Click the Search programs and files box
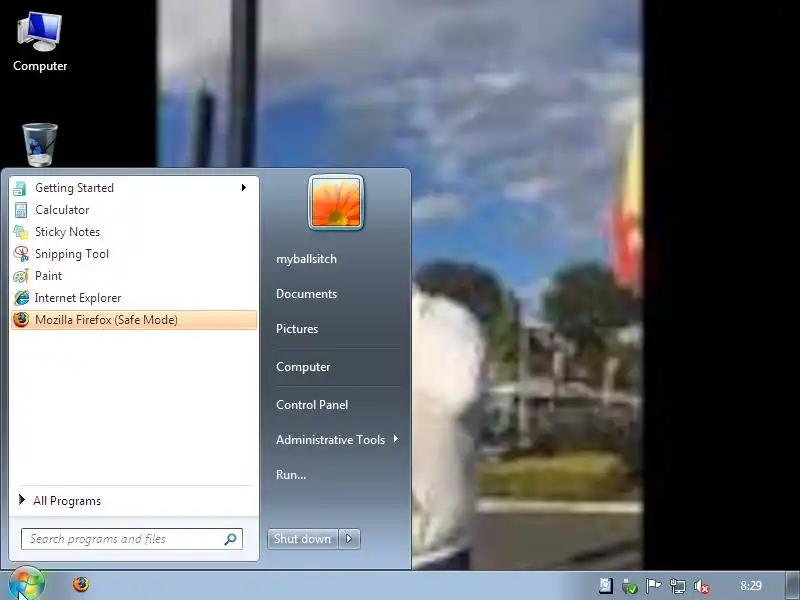This screenshot has width=800, height=600. (x=132, y=539)
